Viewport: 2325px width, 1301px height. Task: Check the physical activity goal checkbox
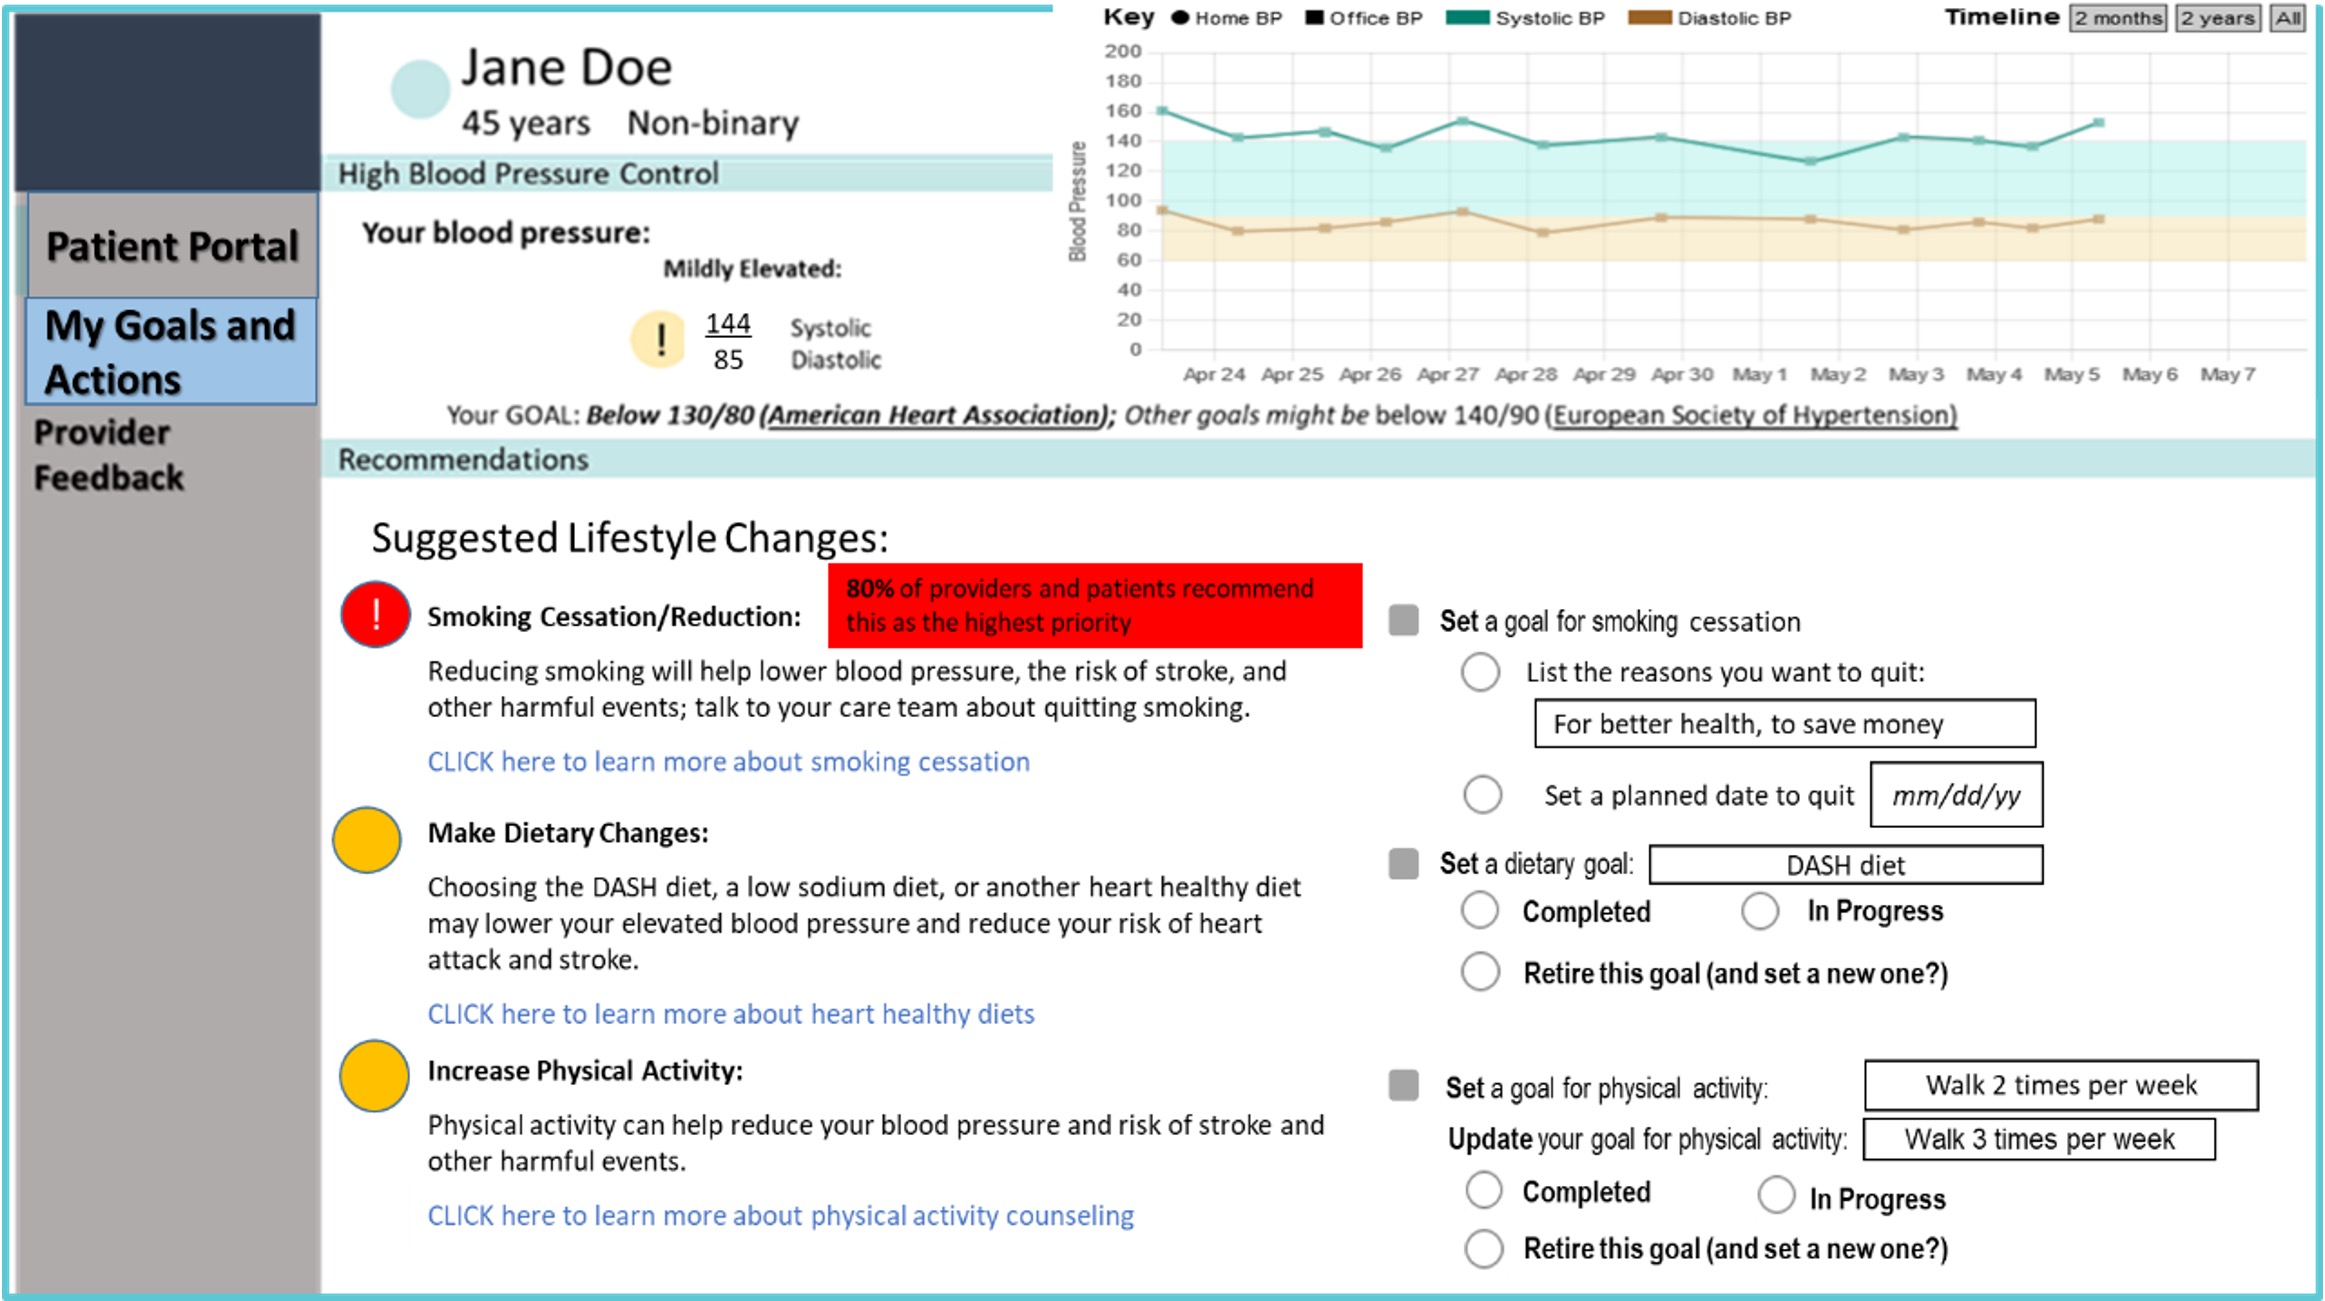(x=1403, y=1085)
